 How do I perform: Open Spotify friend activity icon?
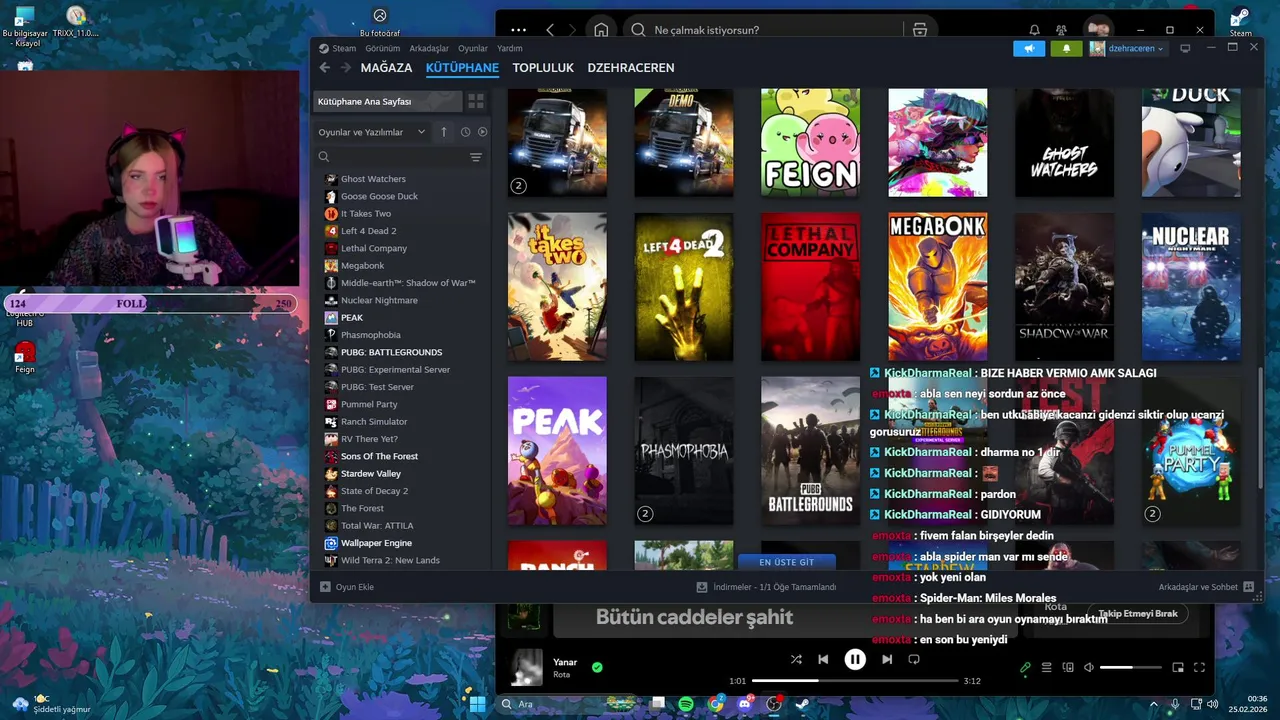coord(1061,30)
